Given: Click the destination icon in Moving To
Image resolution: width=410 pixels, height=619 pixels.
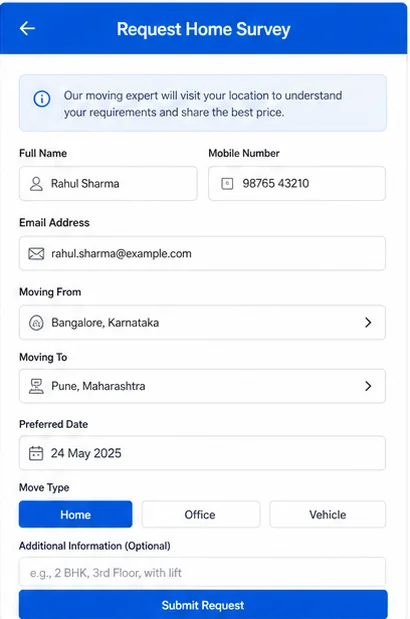Looking at the screenshot, I should pos(36,386).
